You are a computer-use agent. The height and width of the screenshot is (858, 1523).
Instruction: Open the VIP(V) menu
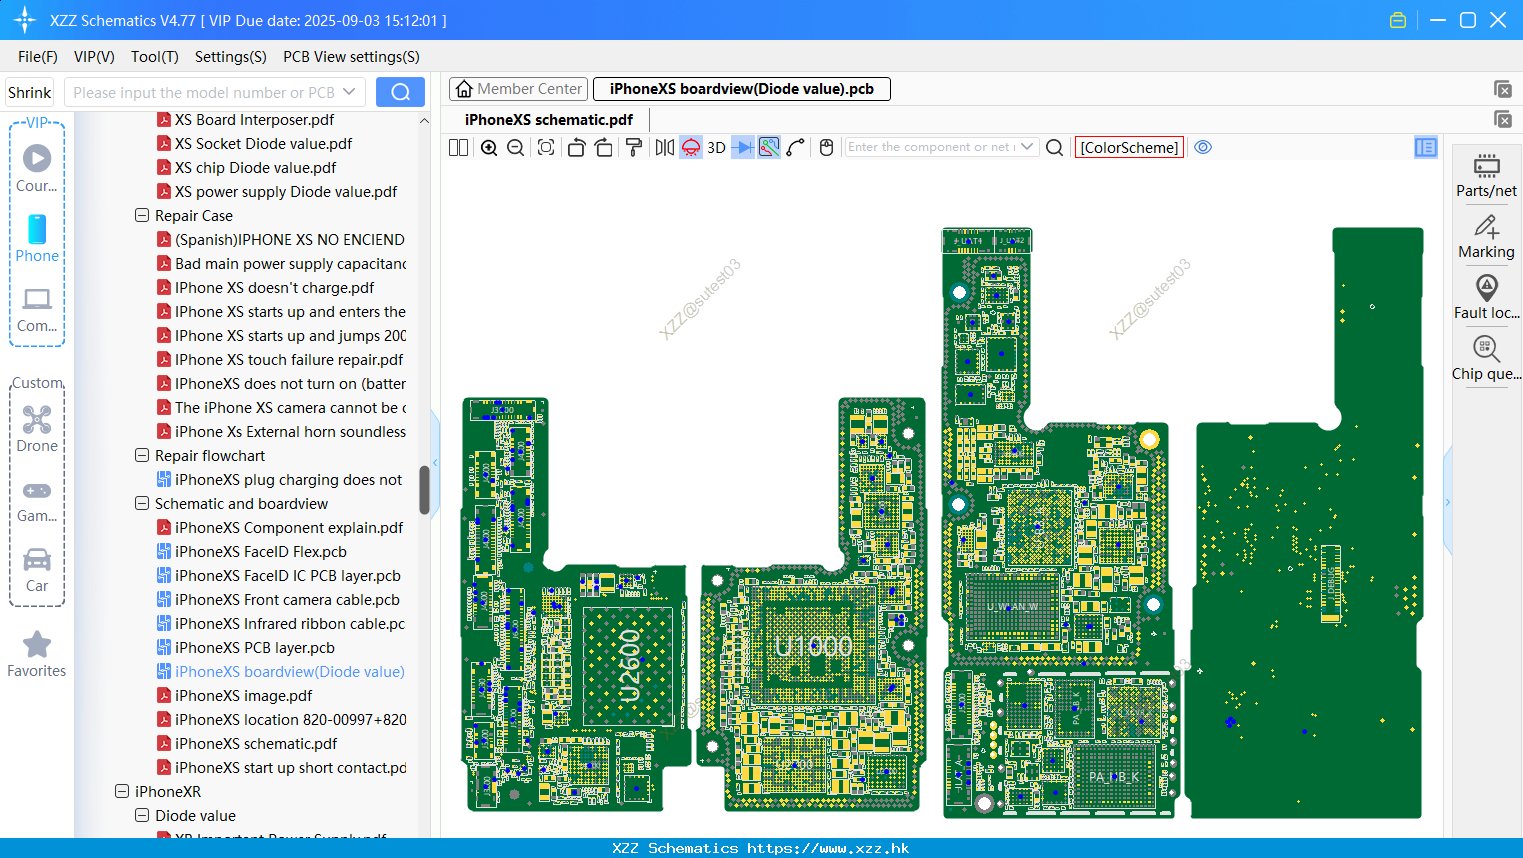coord(94,56)
